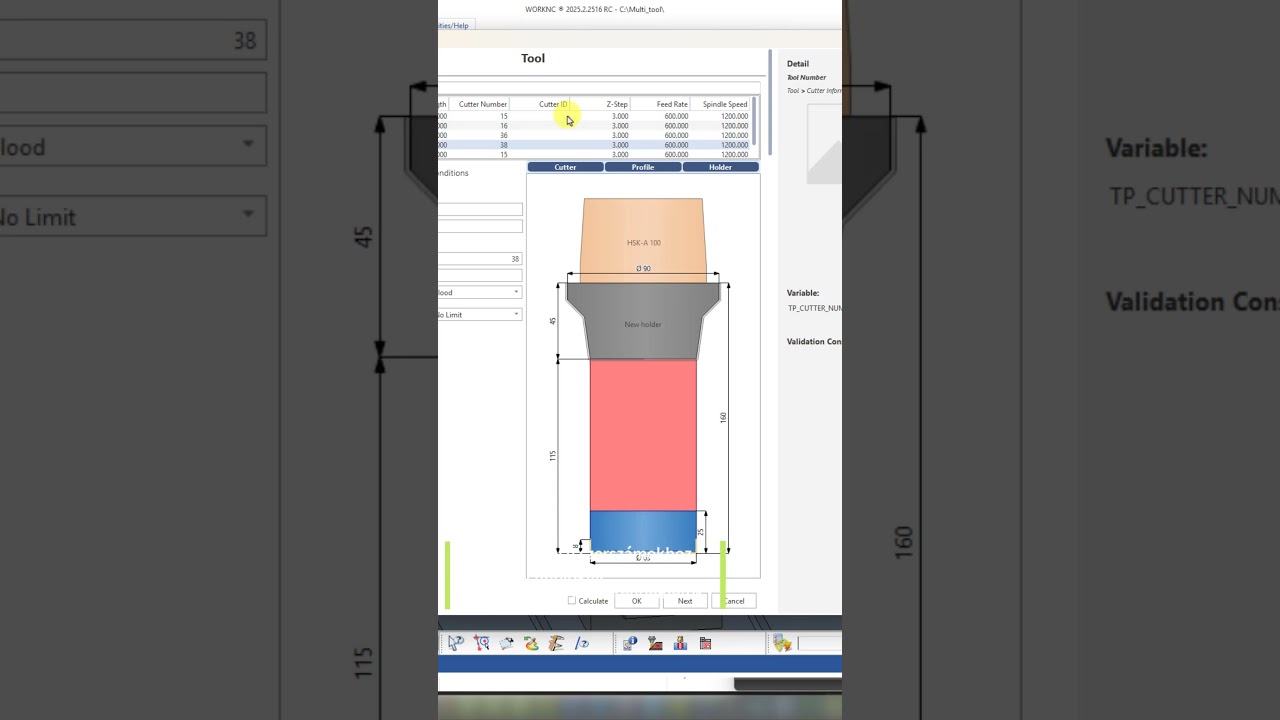Image resolution: width=1280 pixels, height=720 pixels.
Task: Open the blue info document icon
Action: (x=630, y=643)
